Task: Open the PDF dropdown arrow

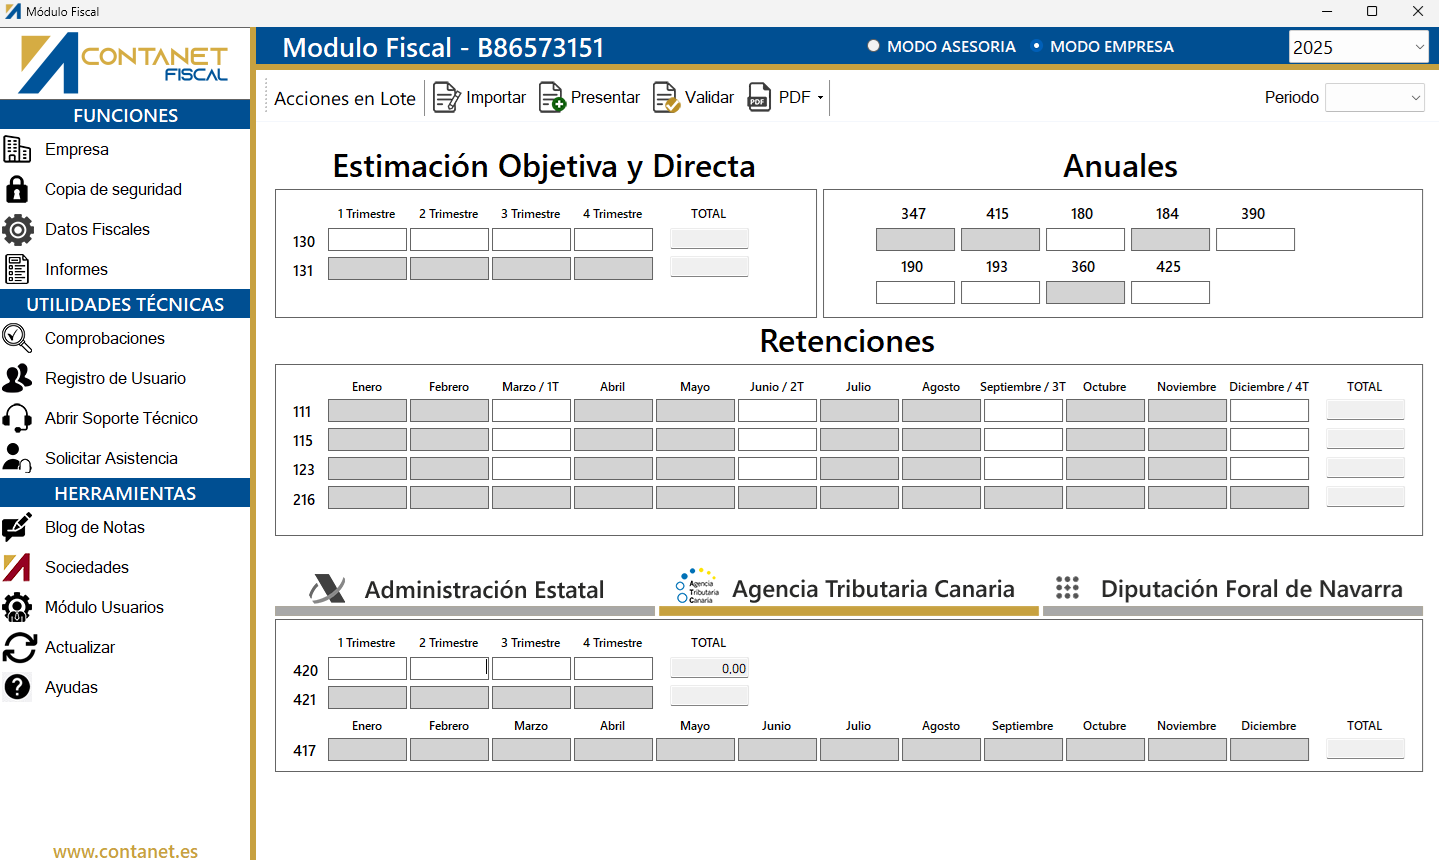Action: 820,98
